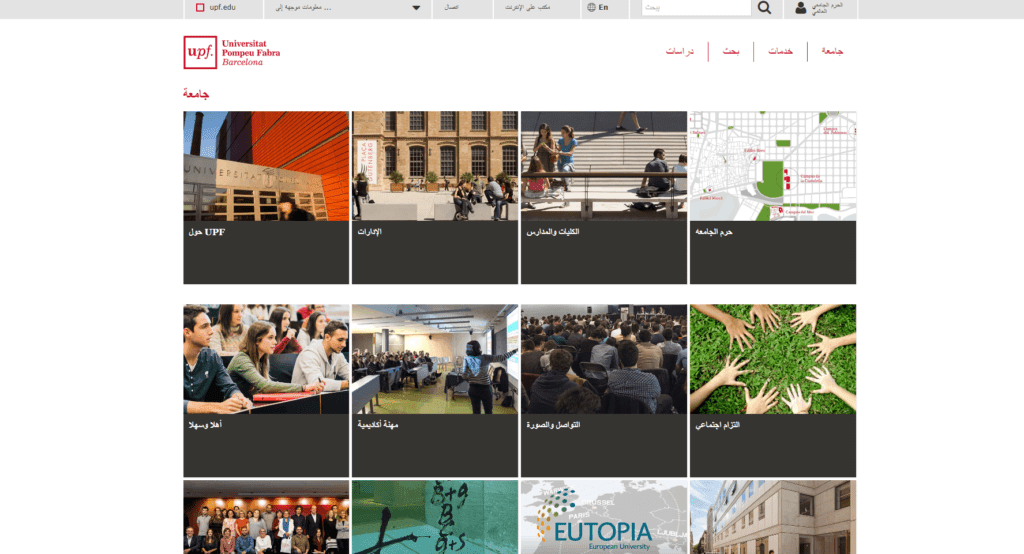The height and width of the screenshot is (554, 1024).
Task: Click the 'اتصال' link in top bar
Action: tap(451, 8)
